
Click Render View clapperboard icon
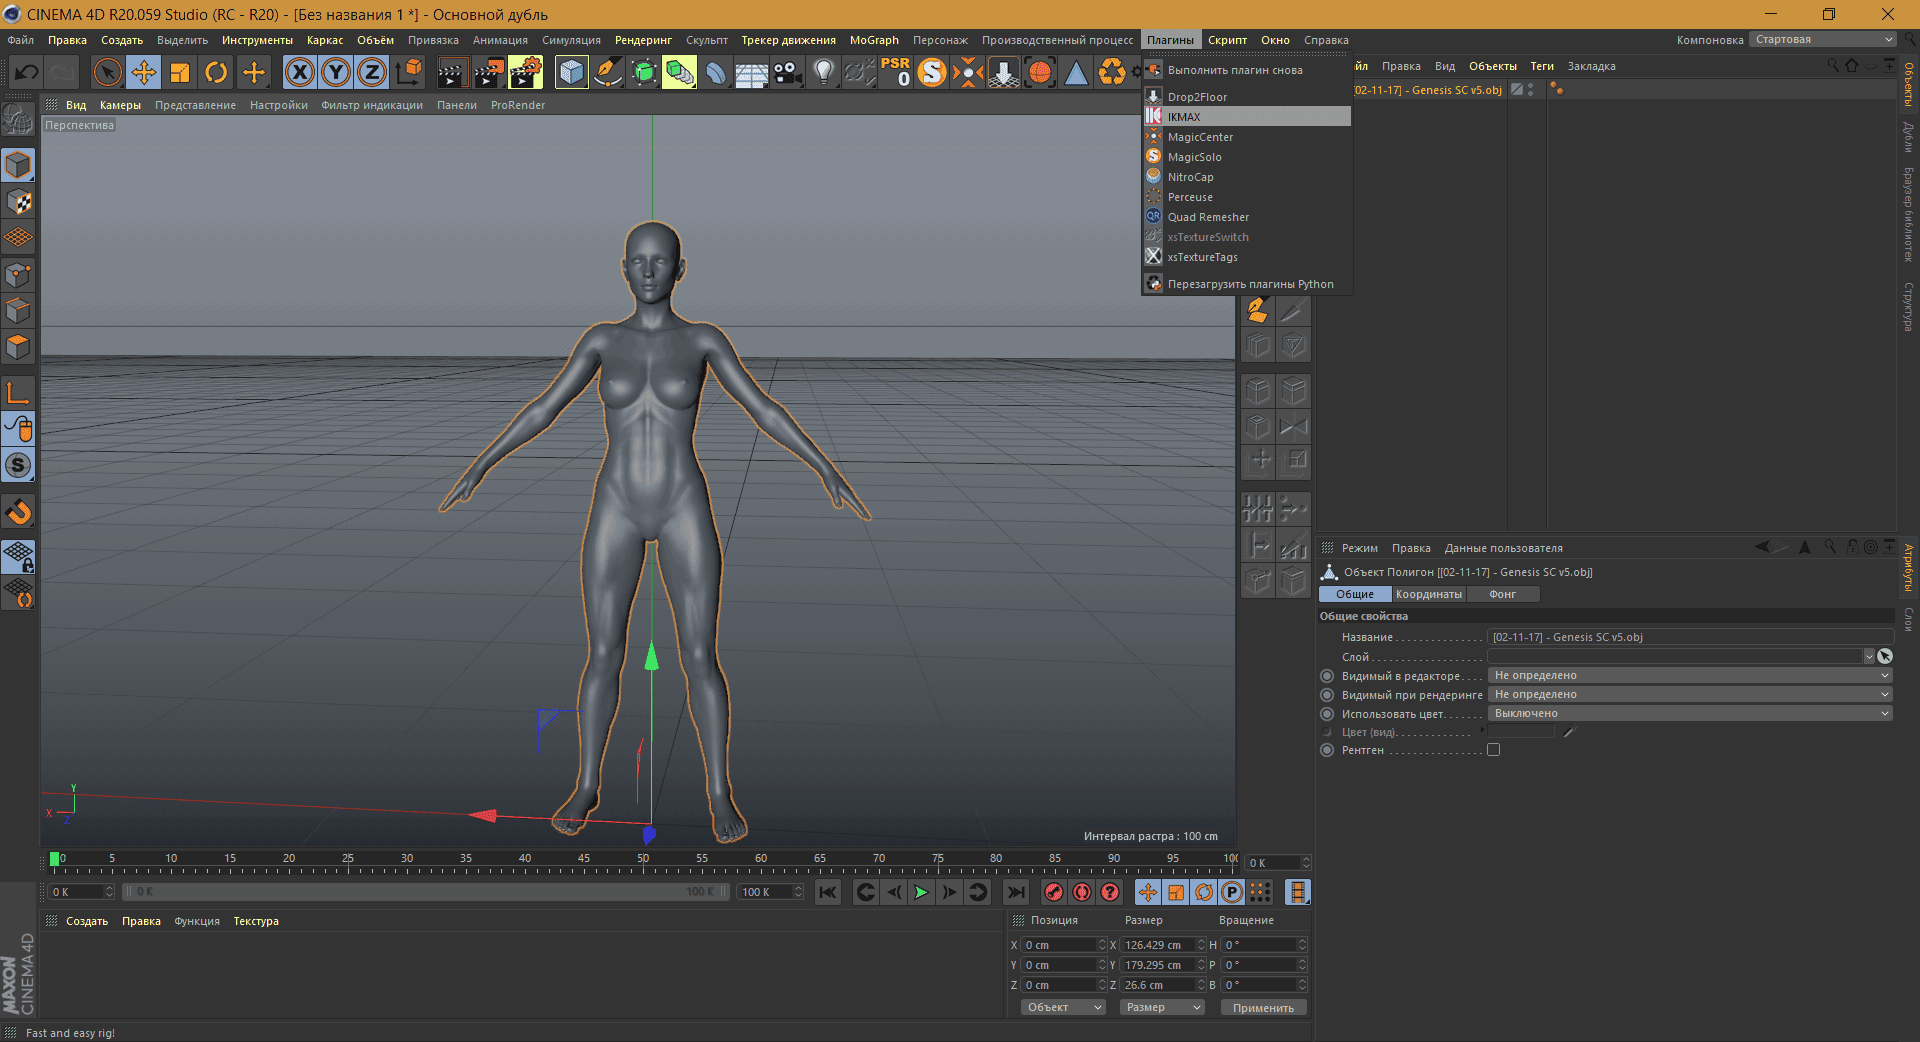452,72
